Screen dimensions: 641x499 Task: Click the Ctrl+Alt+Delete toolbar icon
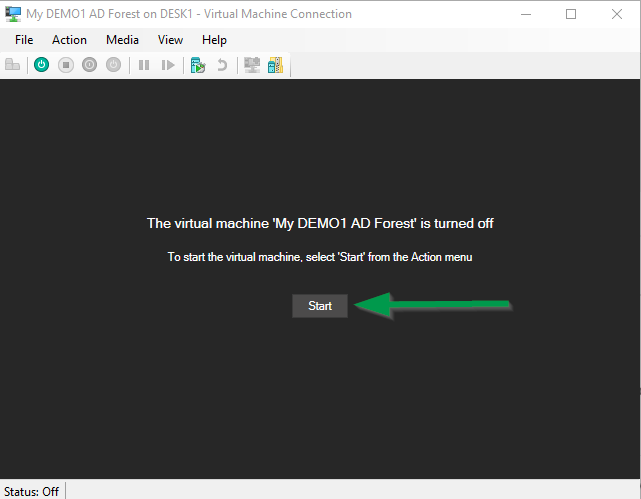(13, 65)
